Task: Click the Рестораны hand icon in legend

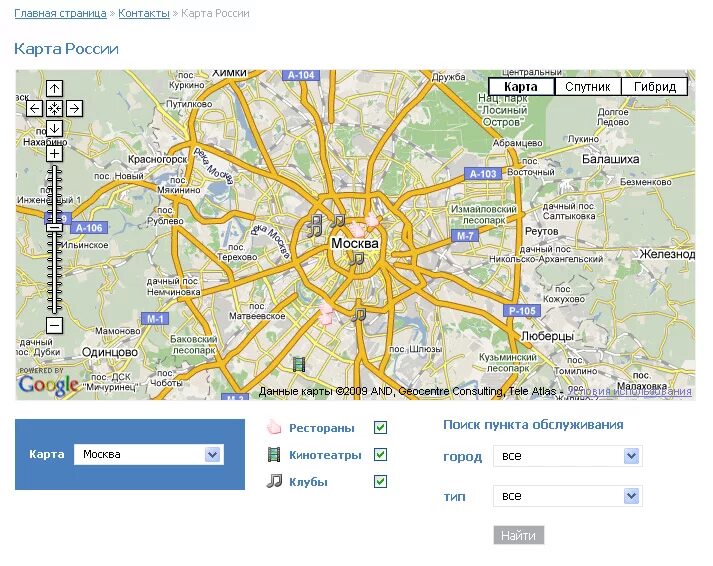Action: coord(274,427)
